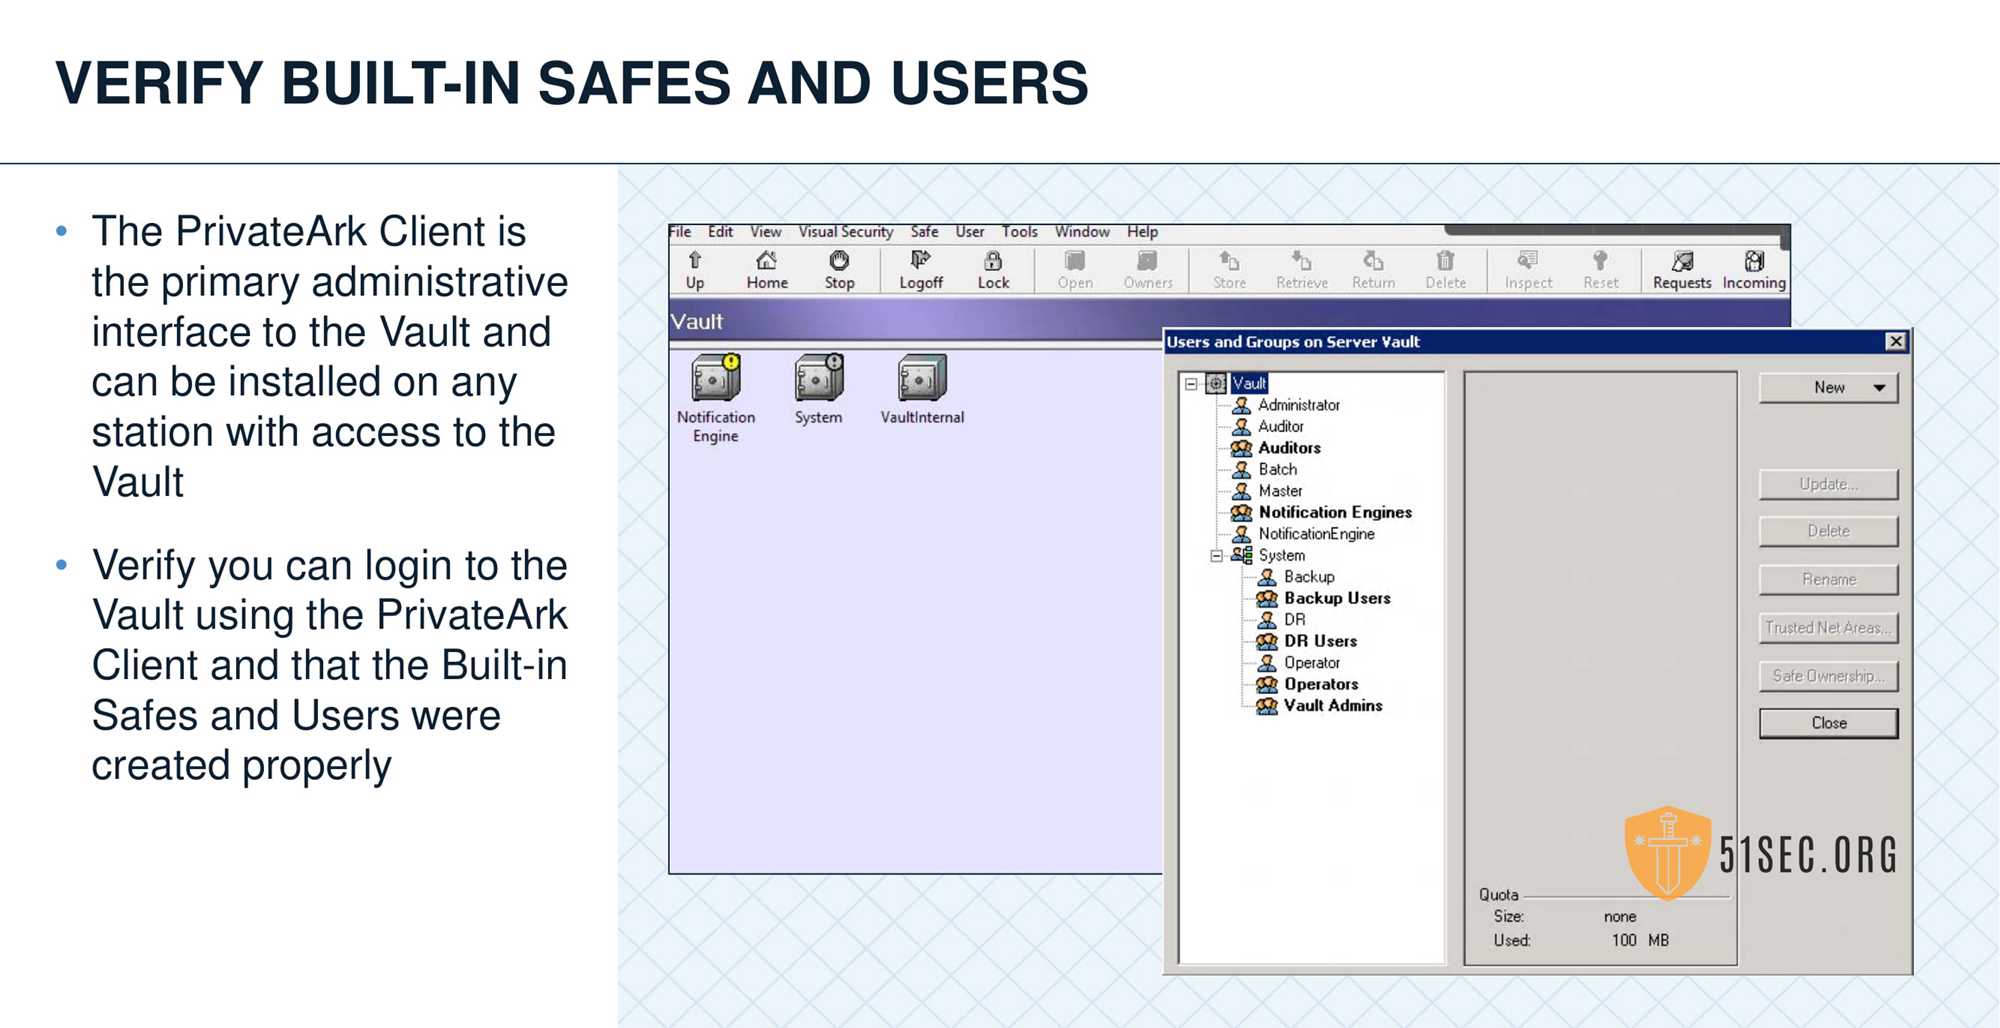Screen dimensions: 2000x1028
Task: Open the New button dropdown arrow
Action: click(1880, 388)
